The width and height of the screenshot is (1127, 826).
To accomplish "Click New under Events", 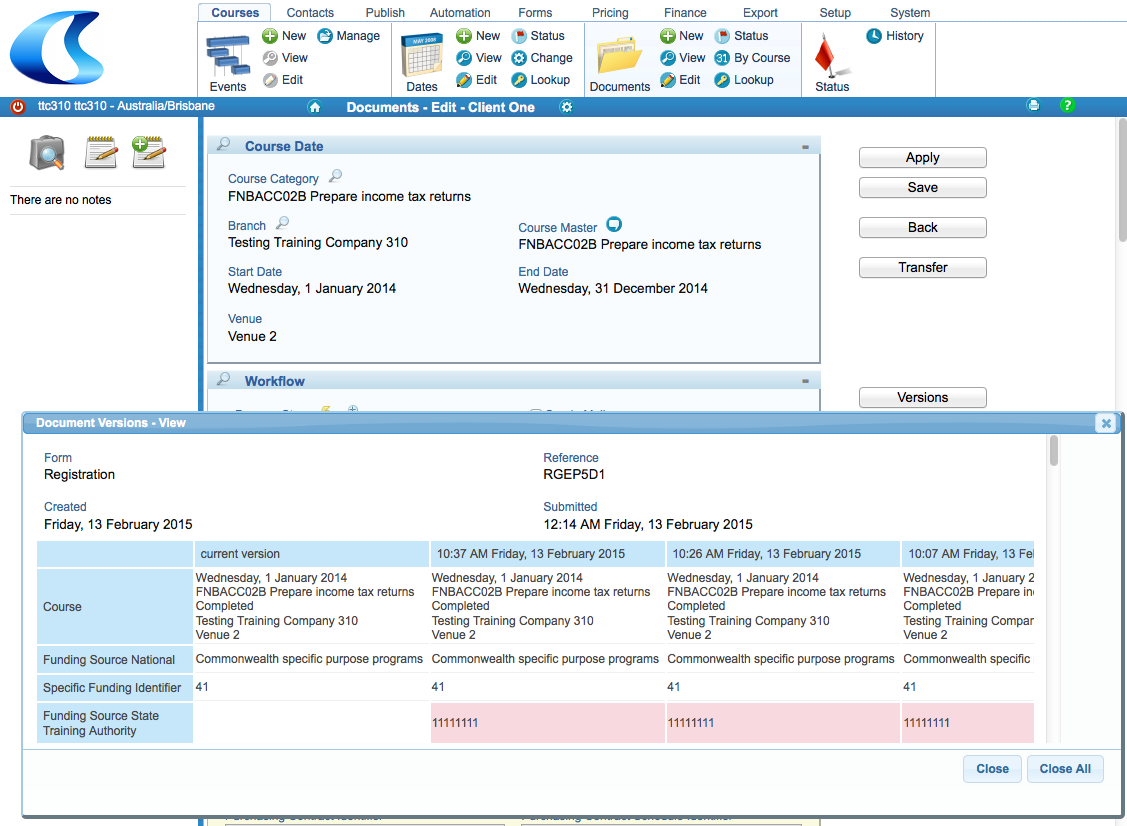I will [285, 36].
